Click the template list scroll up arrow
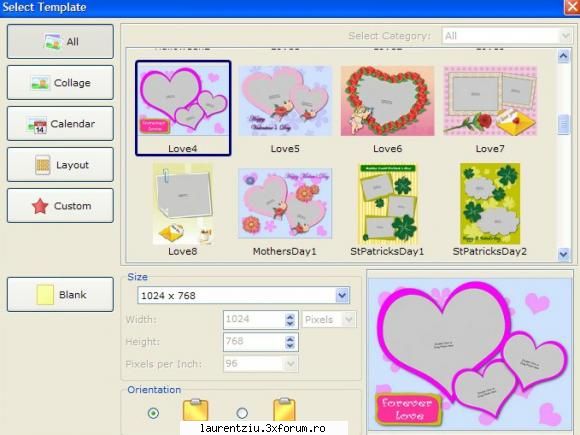Image resolution: width=580 pixels, height=435 pixels. [x=563, y=56]
